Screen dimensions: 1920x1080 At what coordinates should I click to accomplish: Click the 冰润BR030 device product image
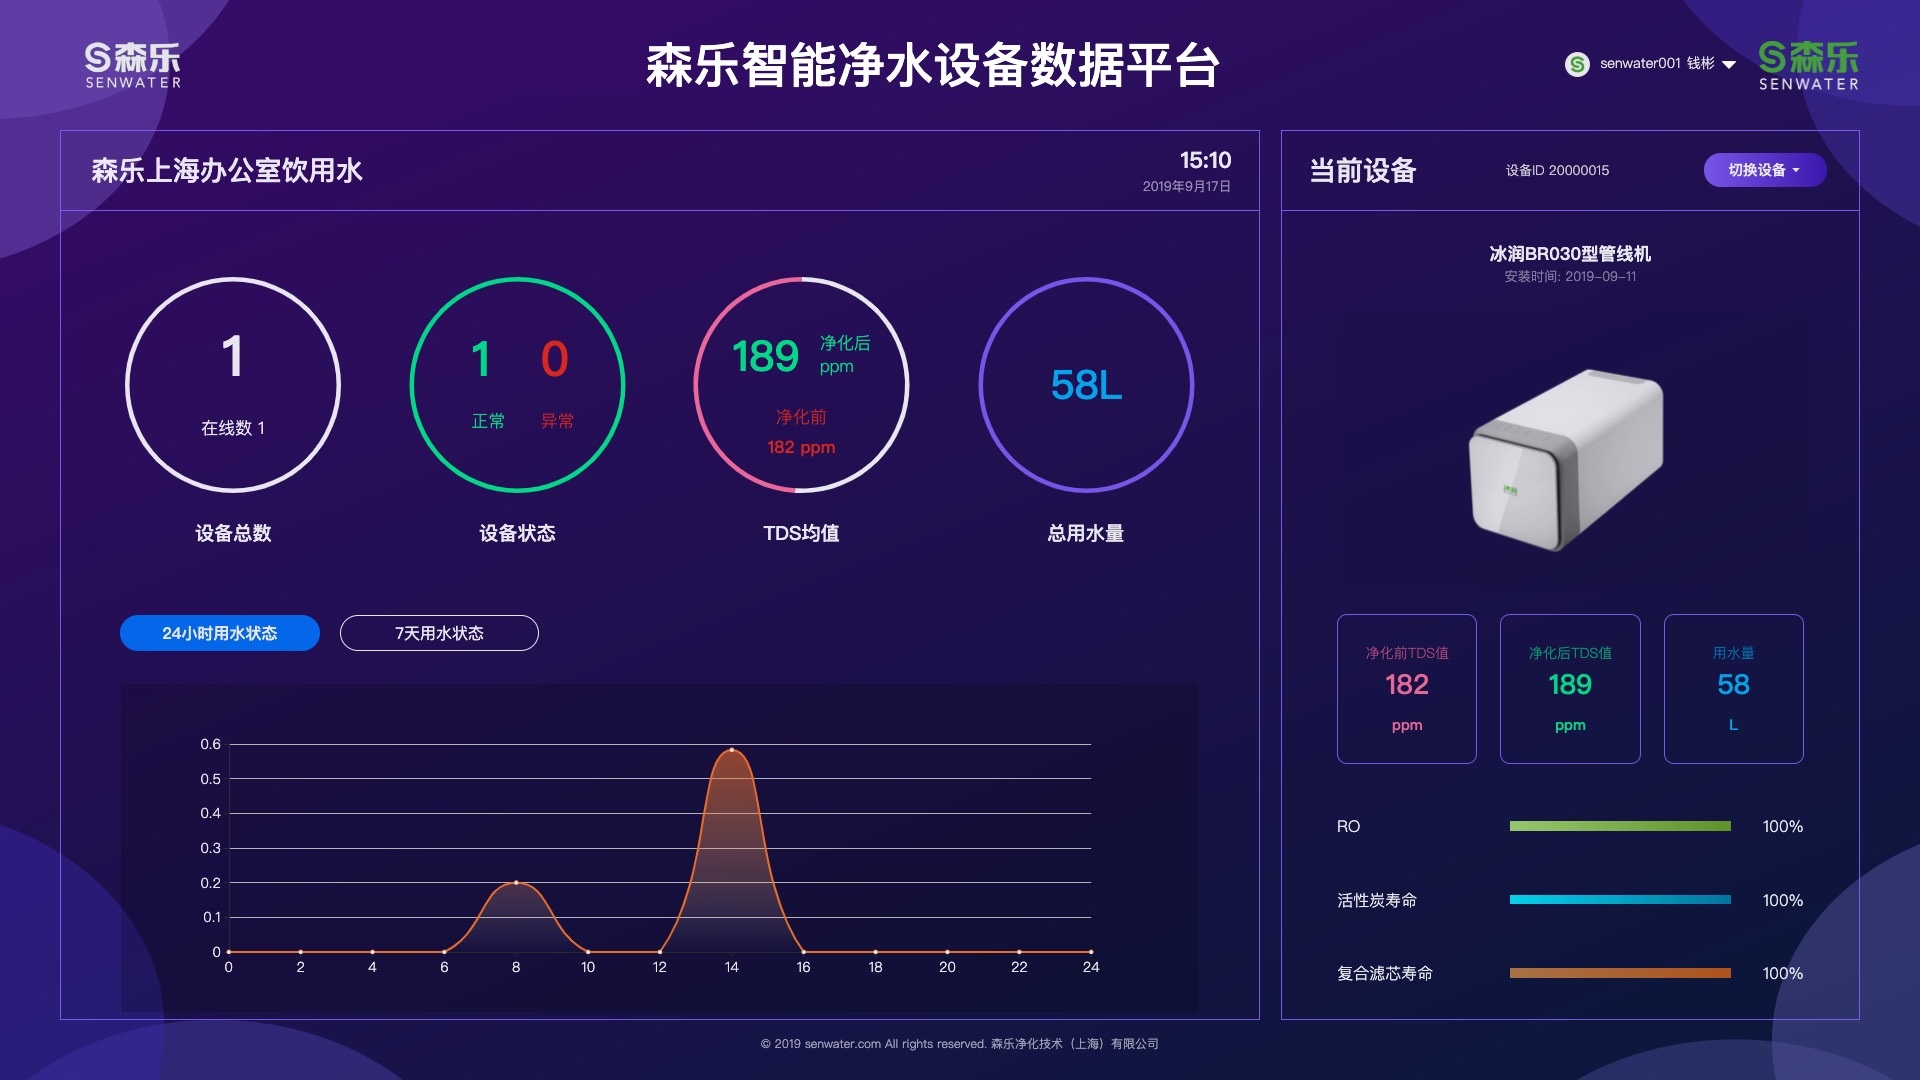point(1567,460)
